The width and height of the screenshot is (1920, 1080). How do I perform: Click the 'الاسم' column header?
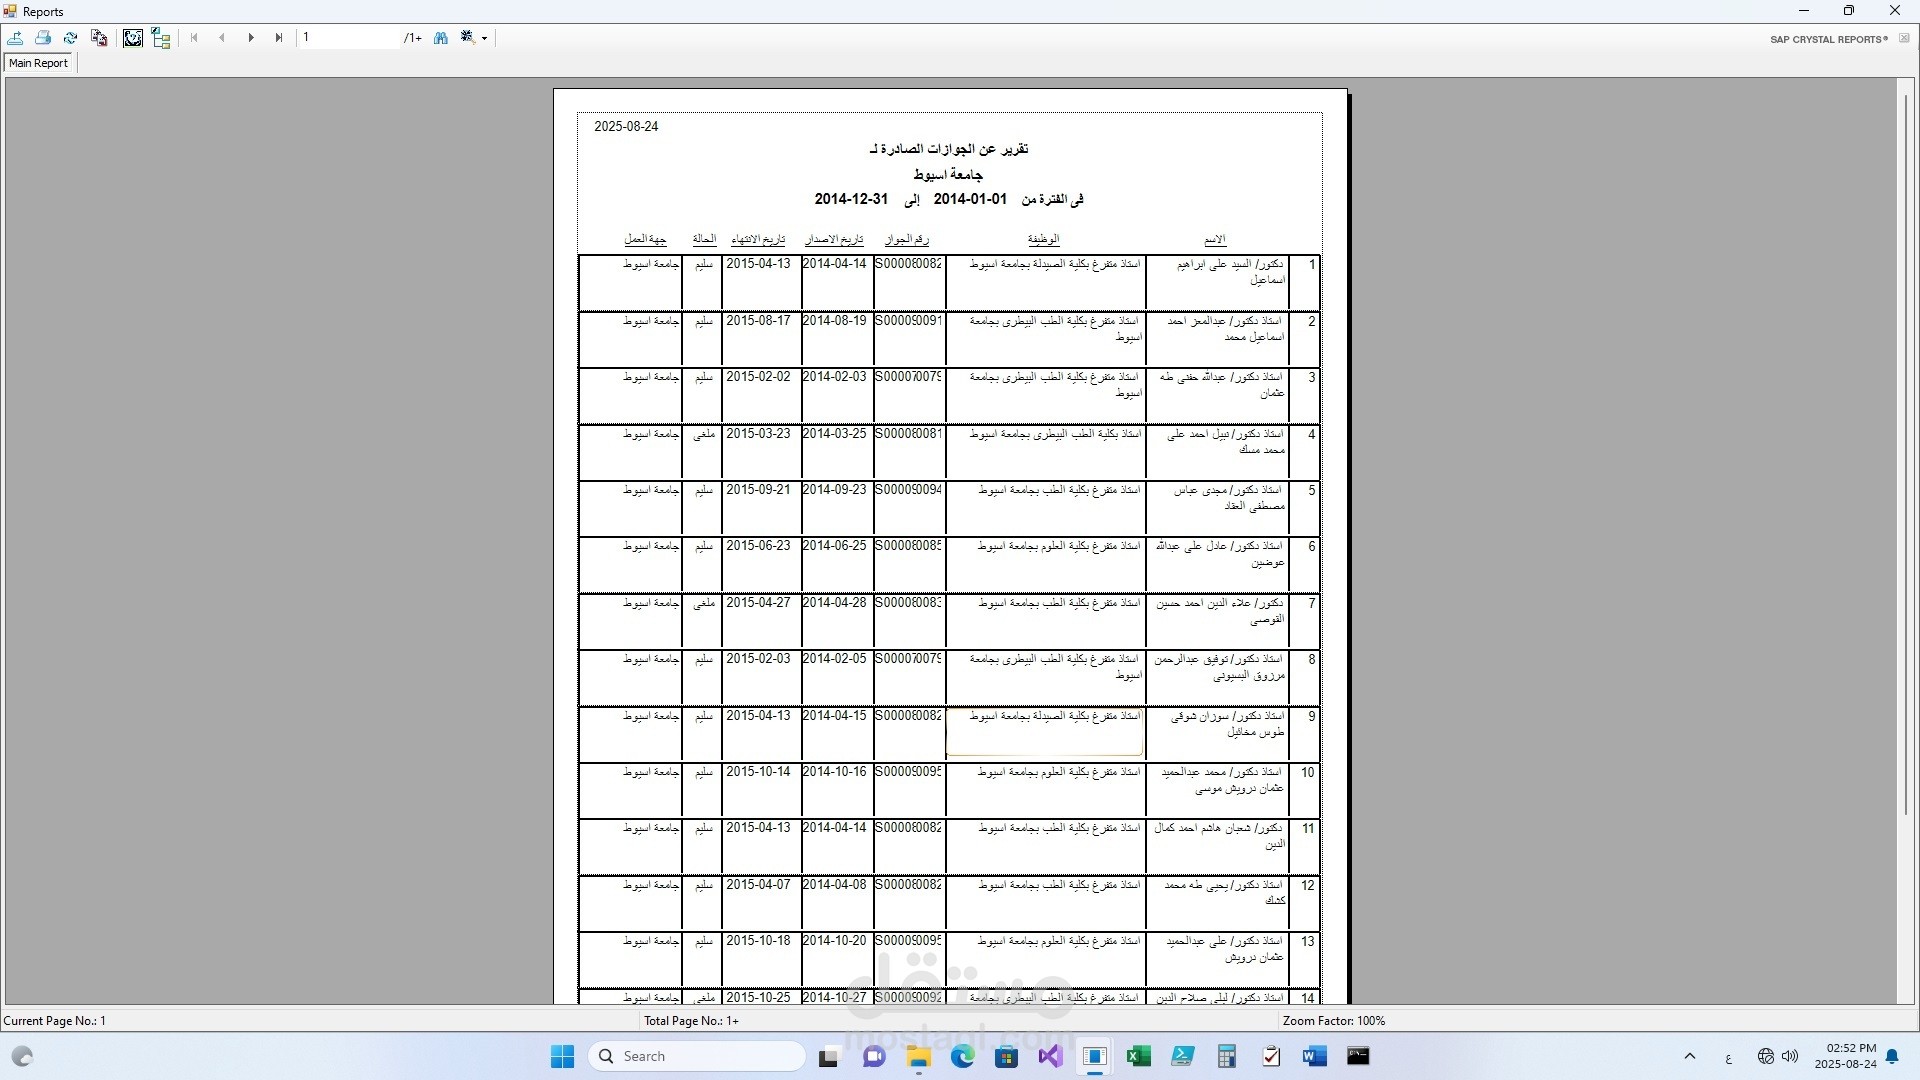(1215, 240)
